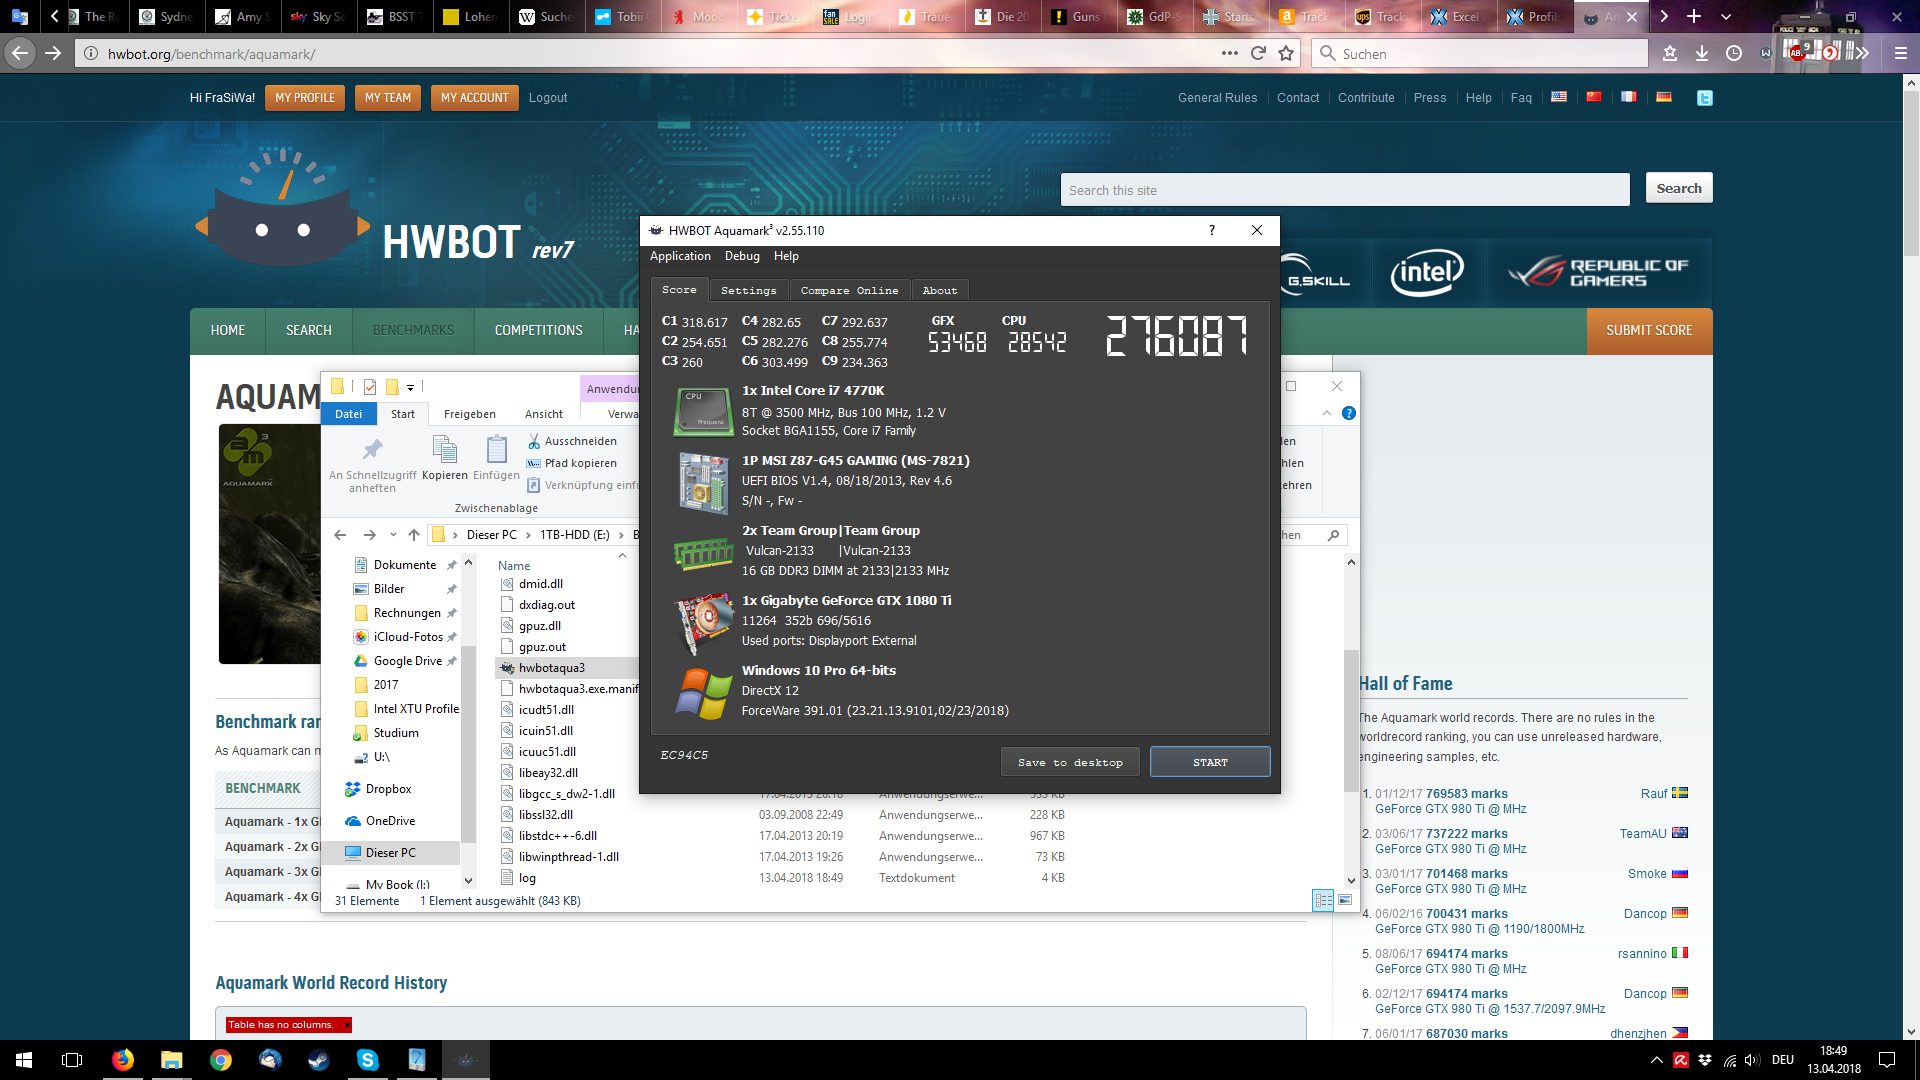Open the HOME nav item

tap(228, 331)
